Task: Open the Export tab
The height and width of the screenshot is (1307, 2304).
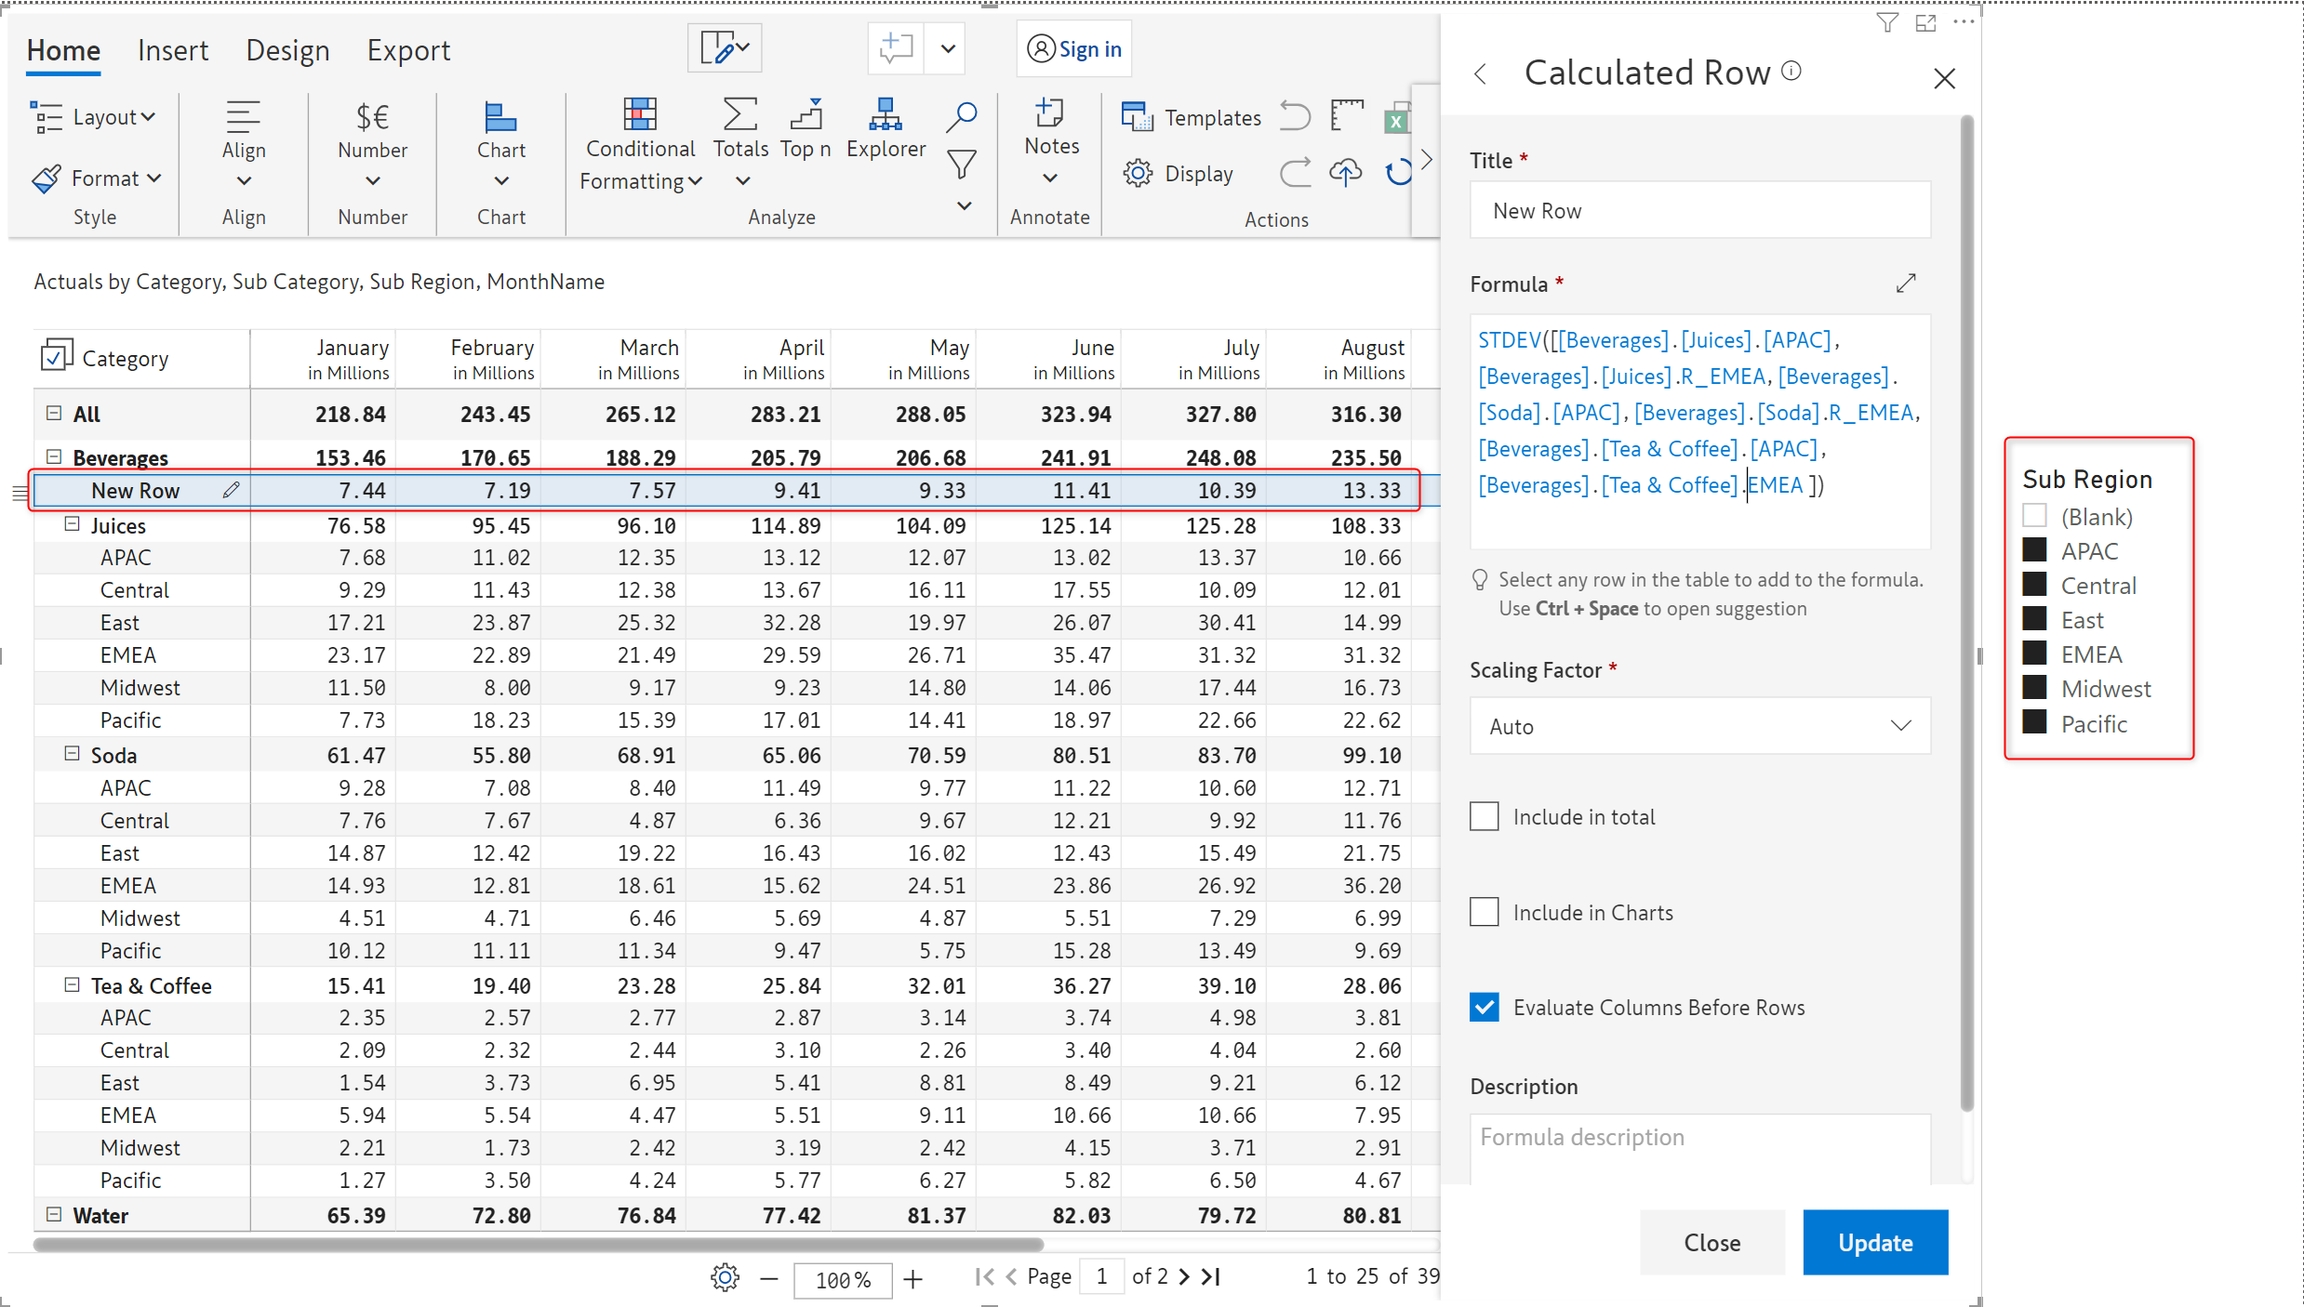Action: coord(408,50)
